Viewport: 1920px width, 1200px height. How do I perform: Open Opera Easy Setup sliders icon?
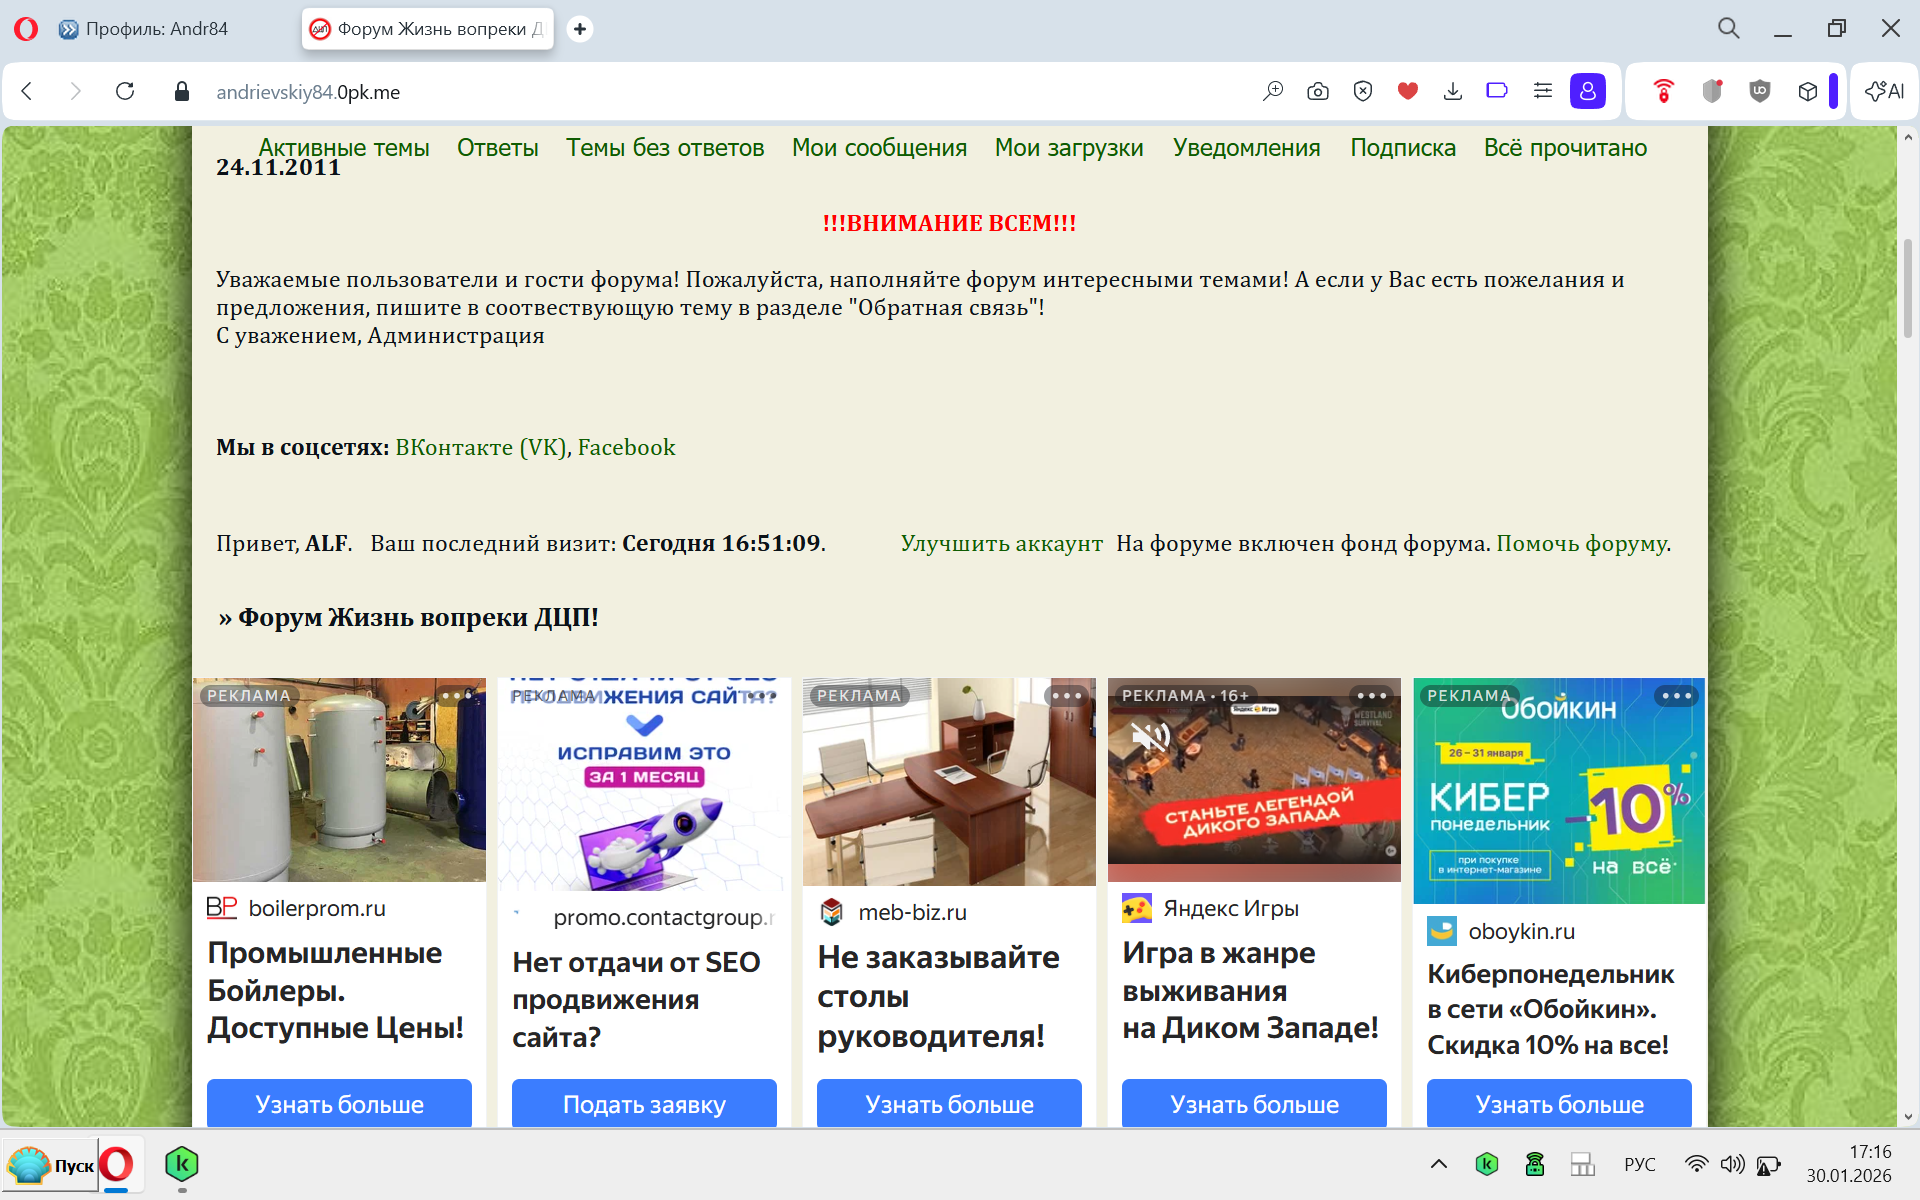(x=1543, y=91)
